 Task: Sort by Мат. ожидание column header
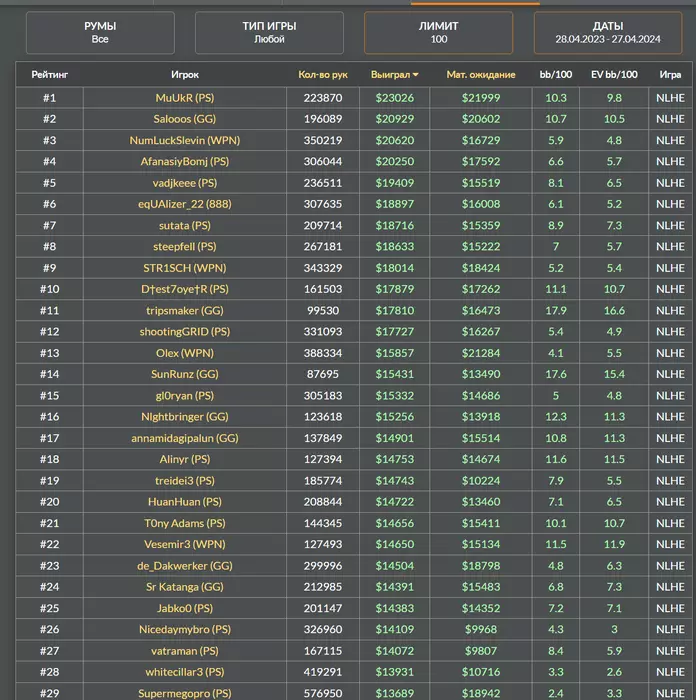click(x=481, y=75)
